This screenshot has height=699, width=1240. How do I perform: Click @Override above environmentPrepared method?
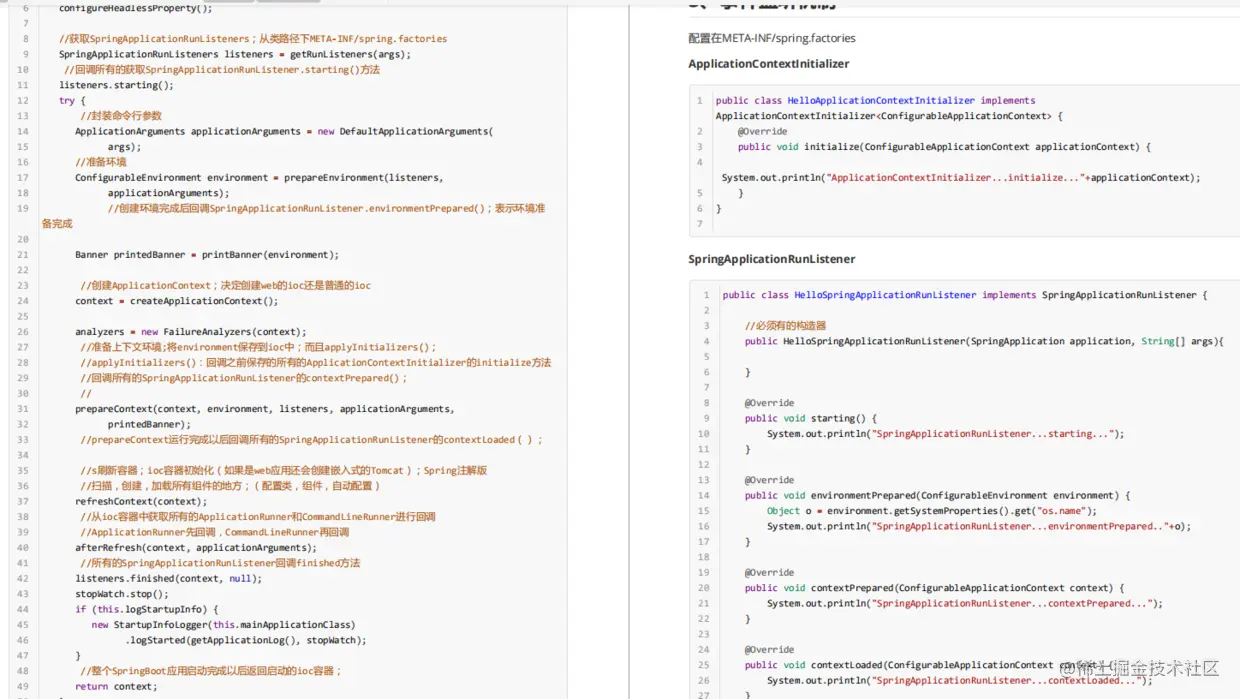[769, 480]
